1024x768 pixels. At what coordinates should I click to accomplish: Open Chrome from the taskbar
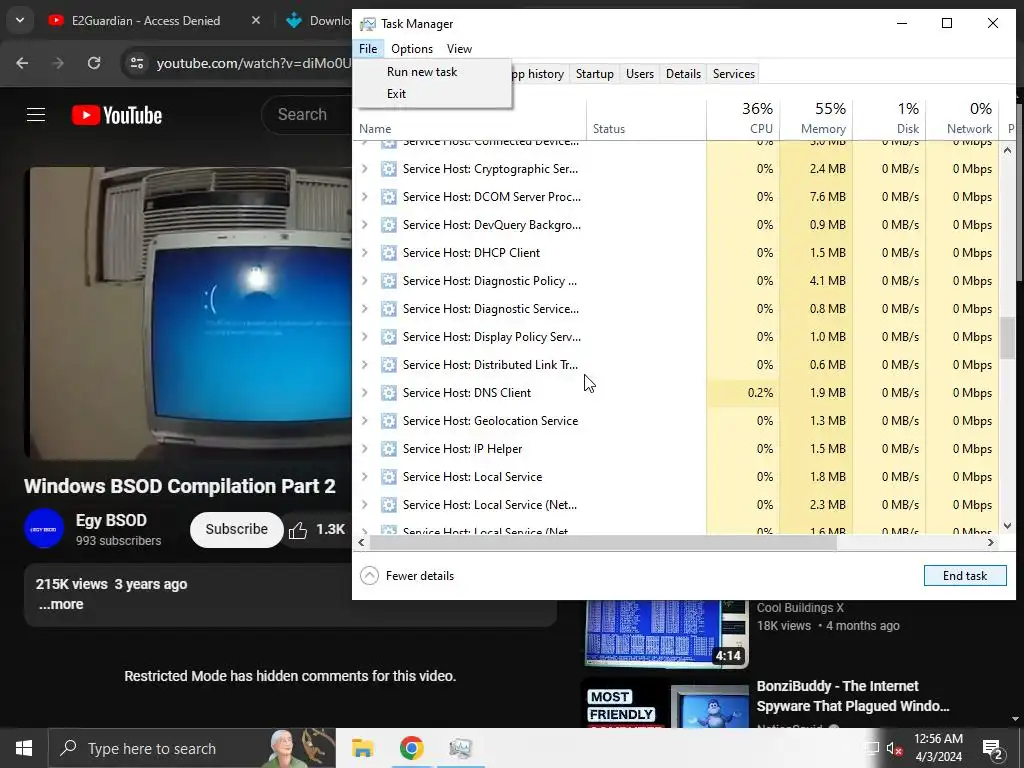411,748
